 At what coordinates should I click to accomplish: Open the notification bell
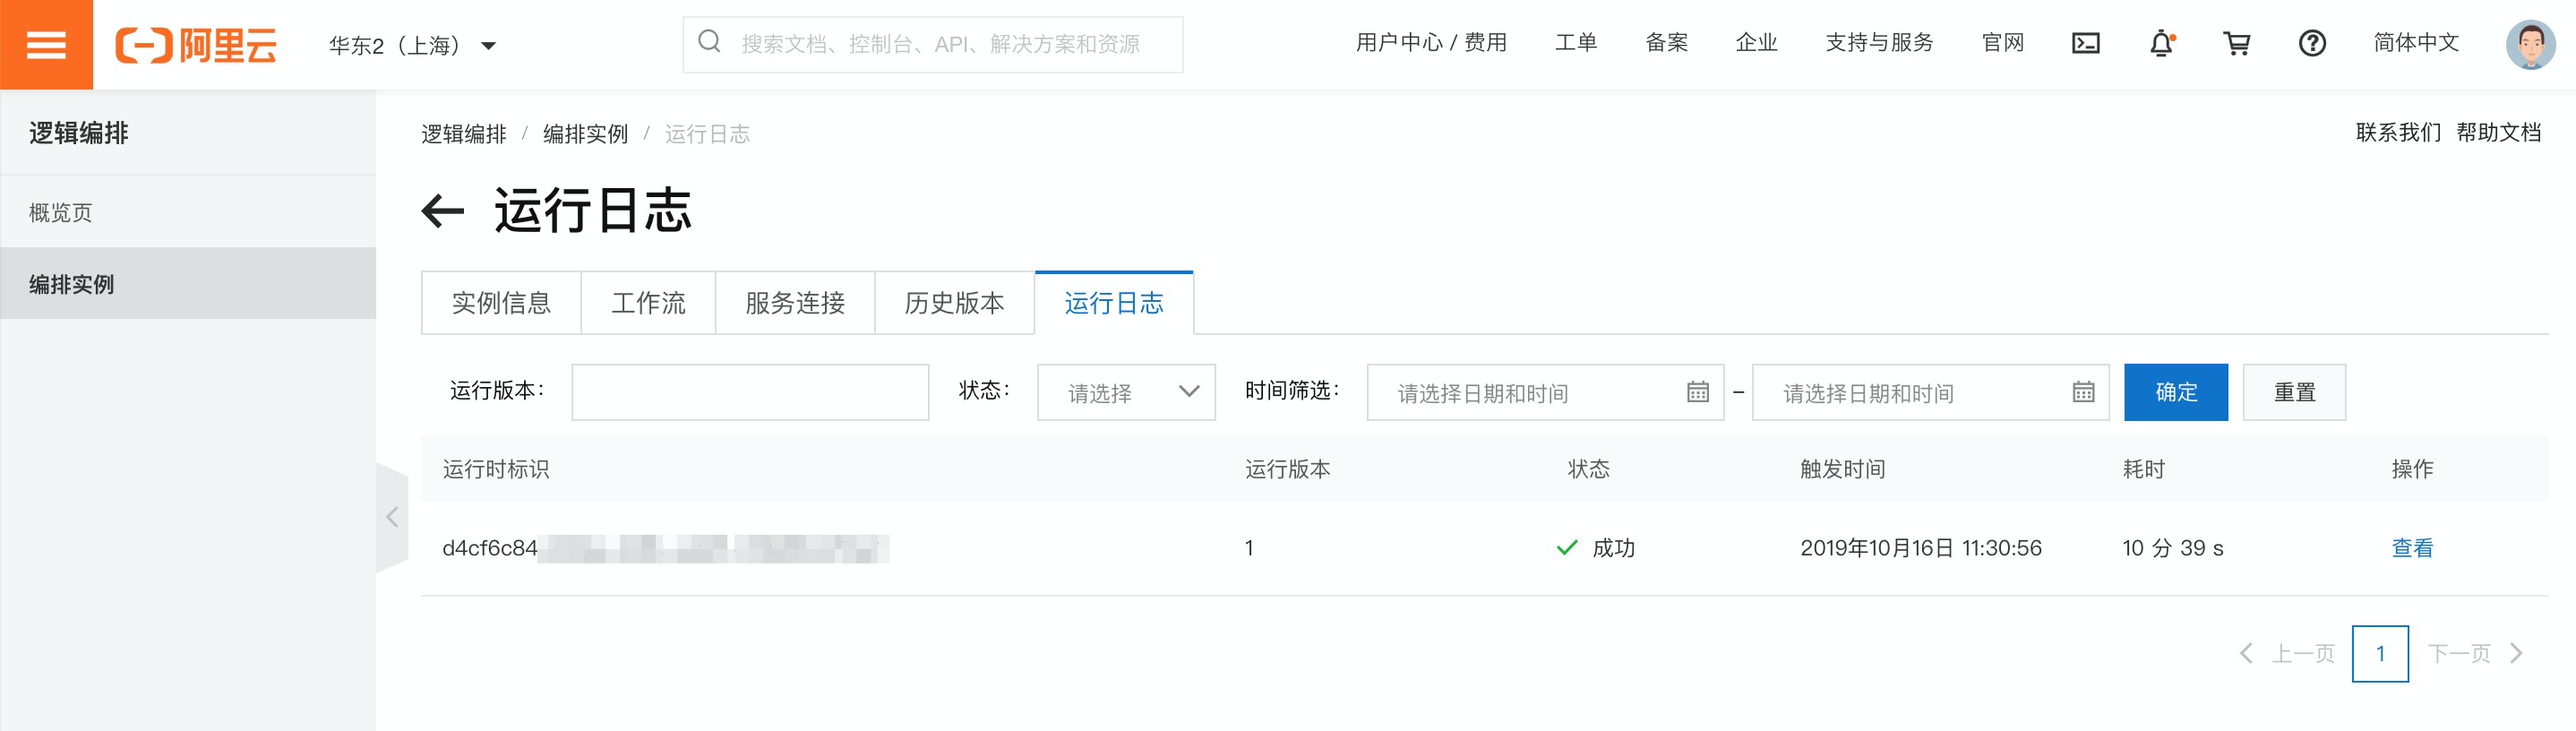[2161, 43]
